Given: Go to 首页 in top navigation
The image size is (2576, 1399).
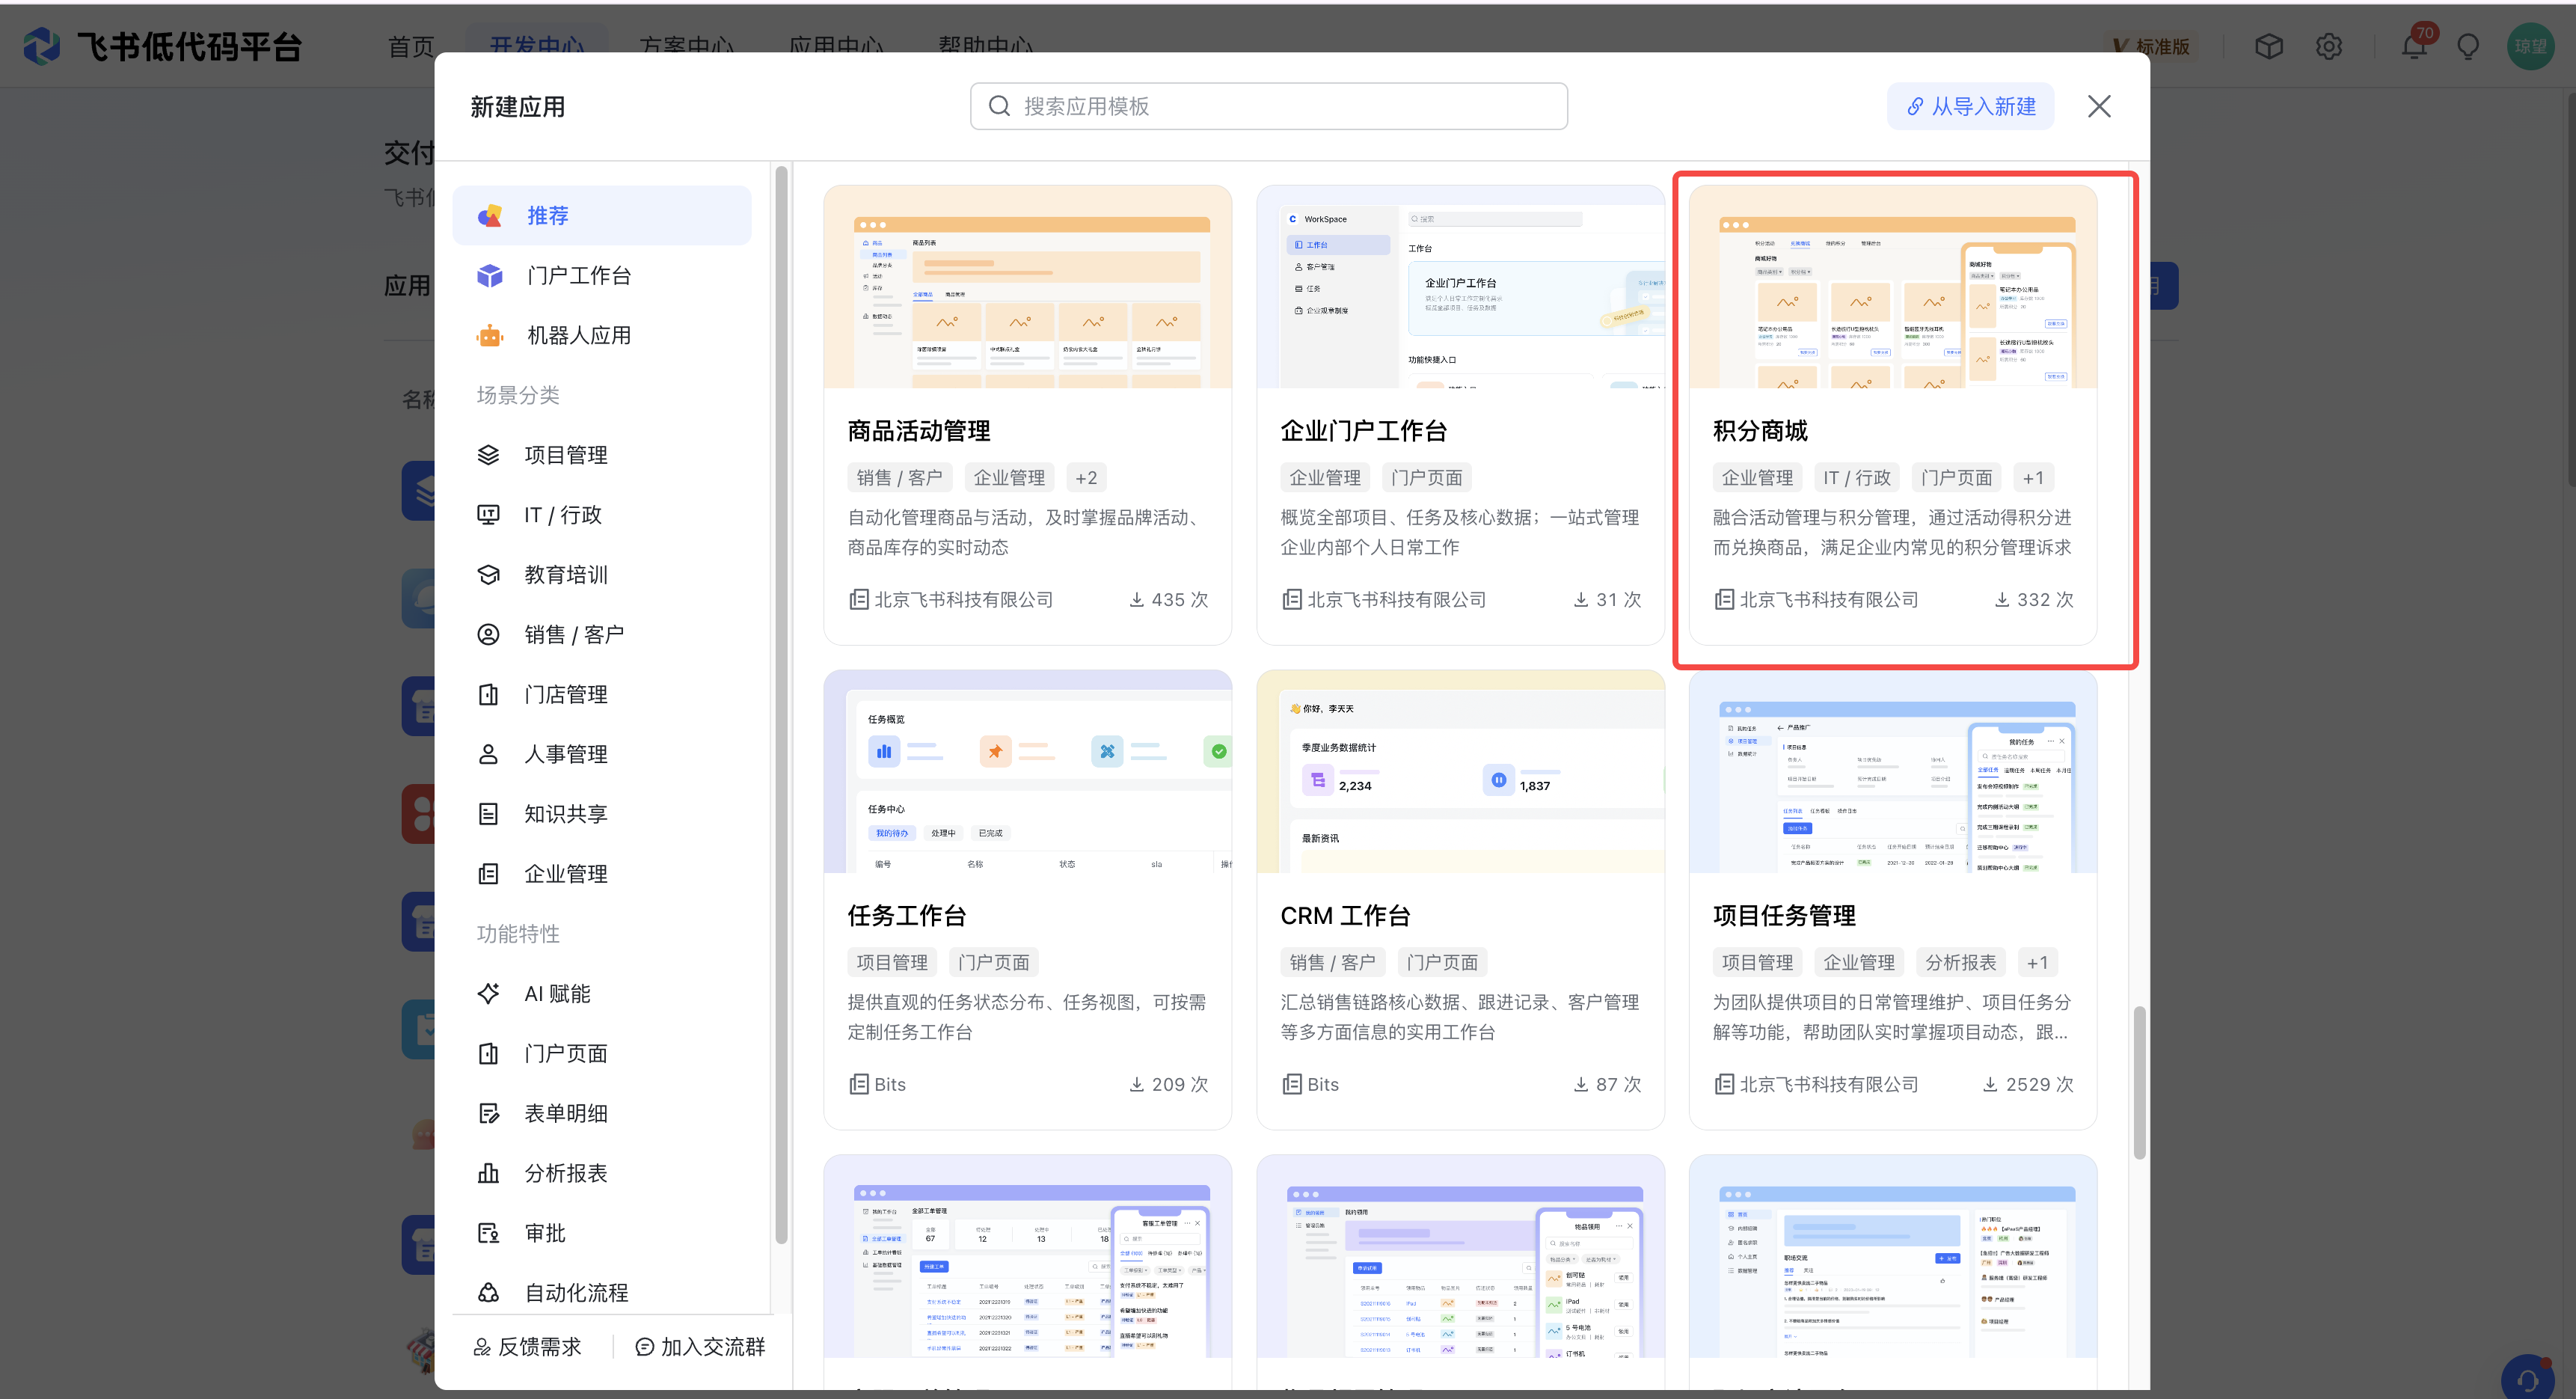Looking at the screenshot, I should pos(411,47).
